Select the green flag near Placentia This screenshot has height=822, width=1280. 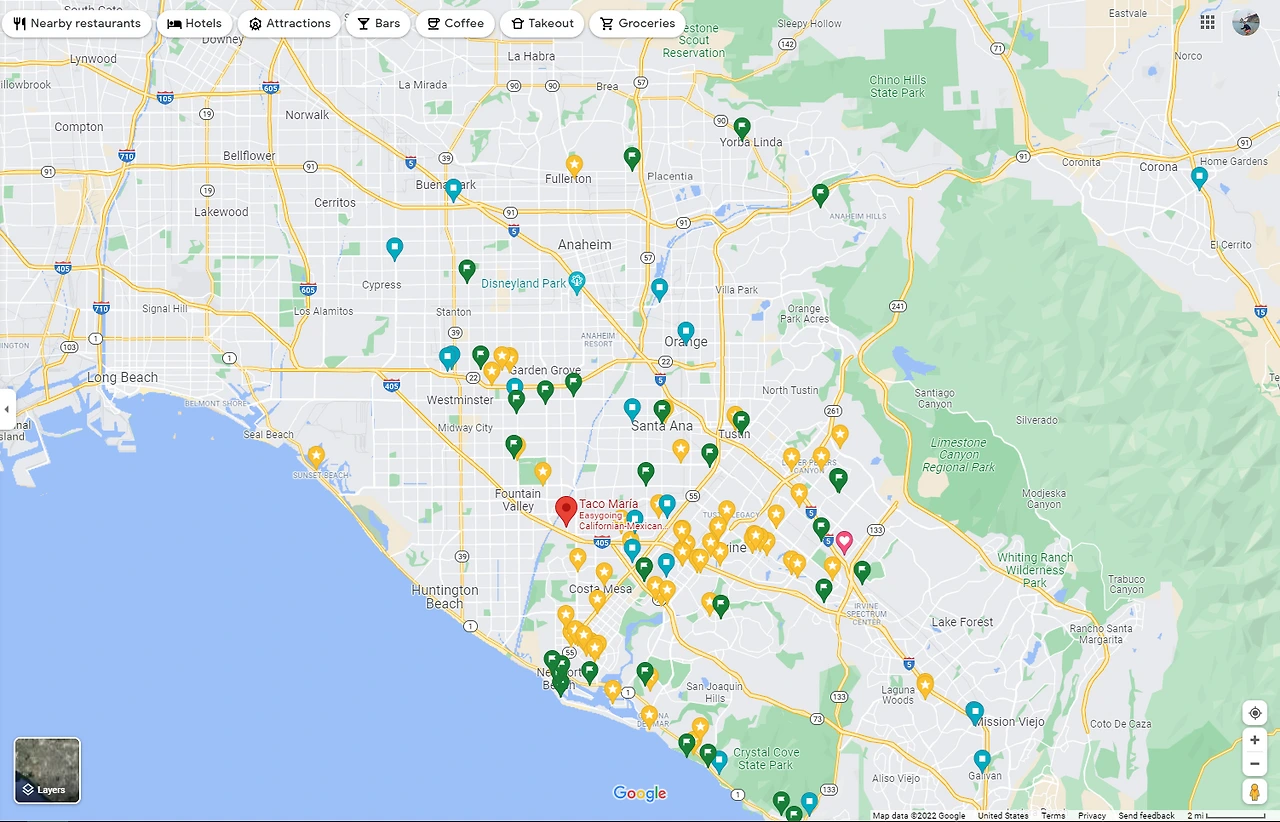632,157
